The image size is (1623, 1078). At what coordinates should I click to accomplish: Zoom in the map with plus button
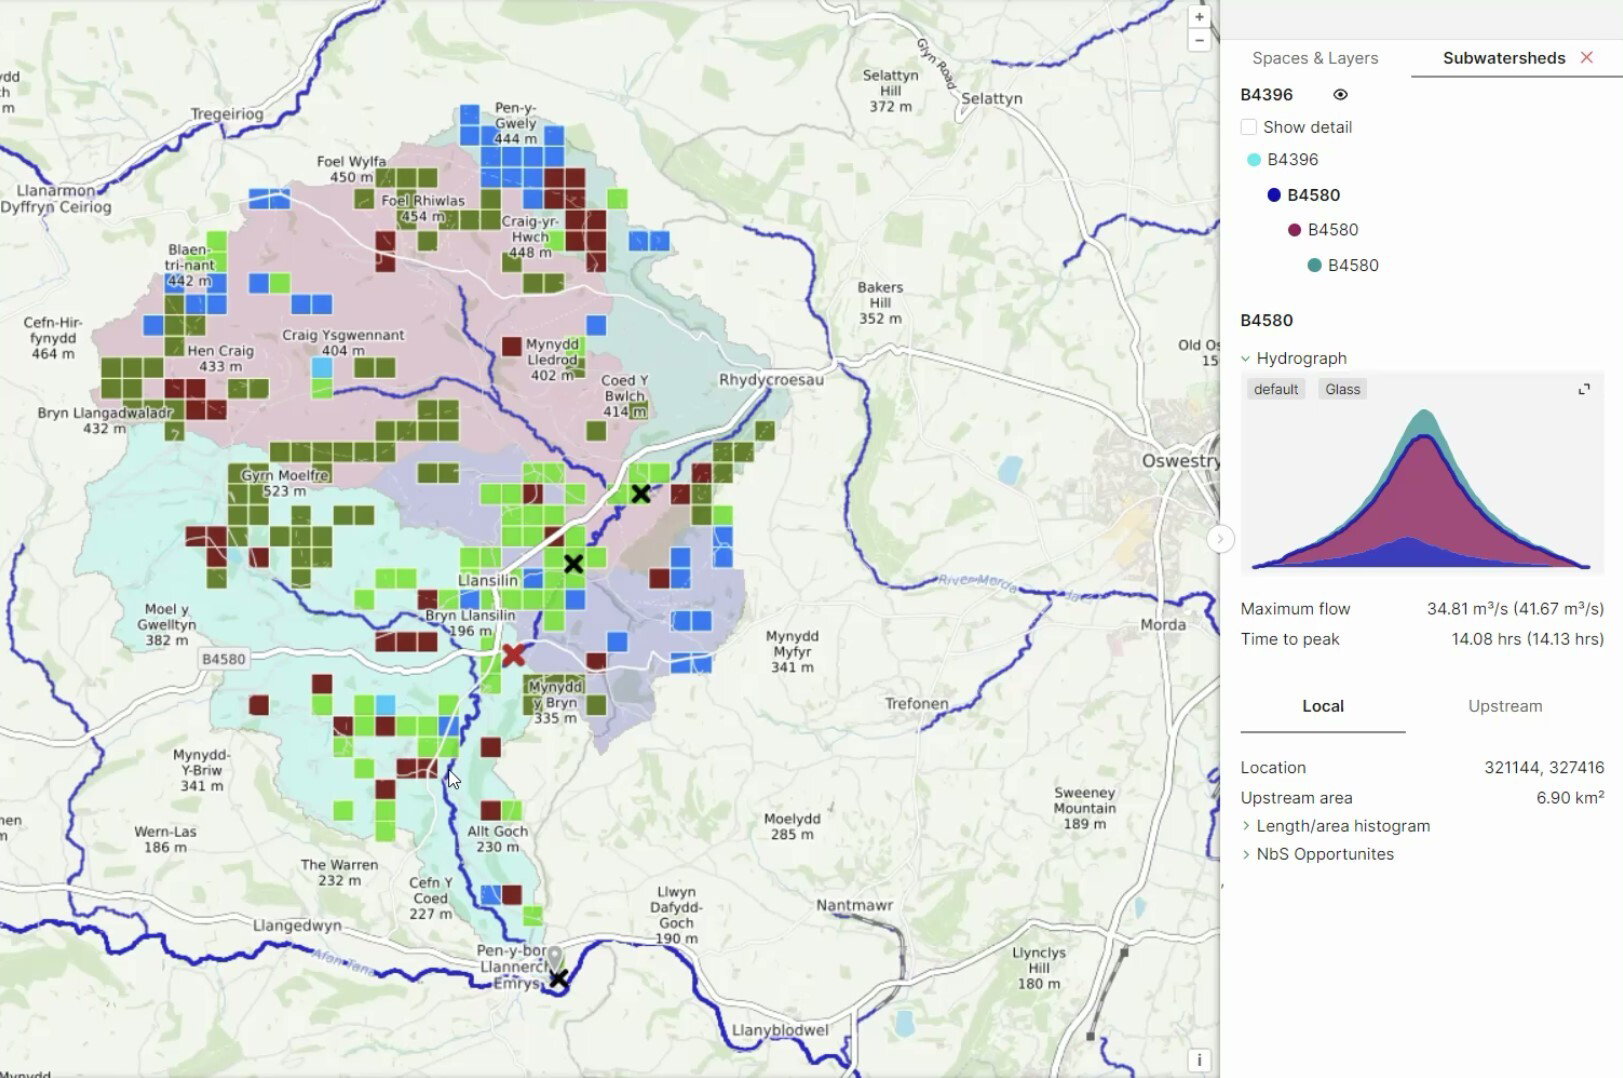1199,17
